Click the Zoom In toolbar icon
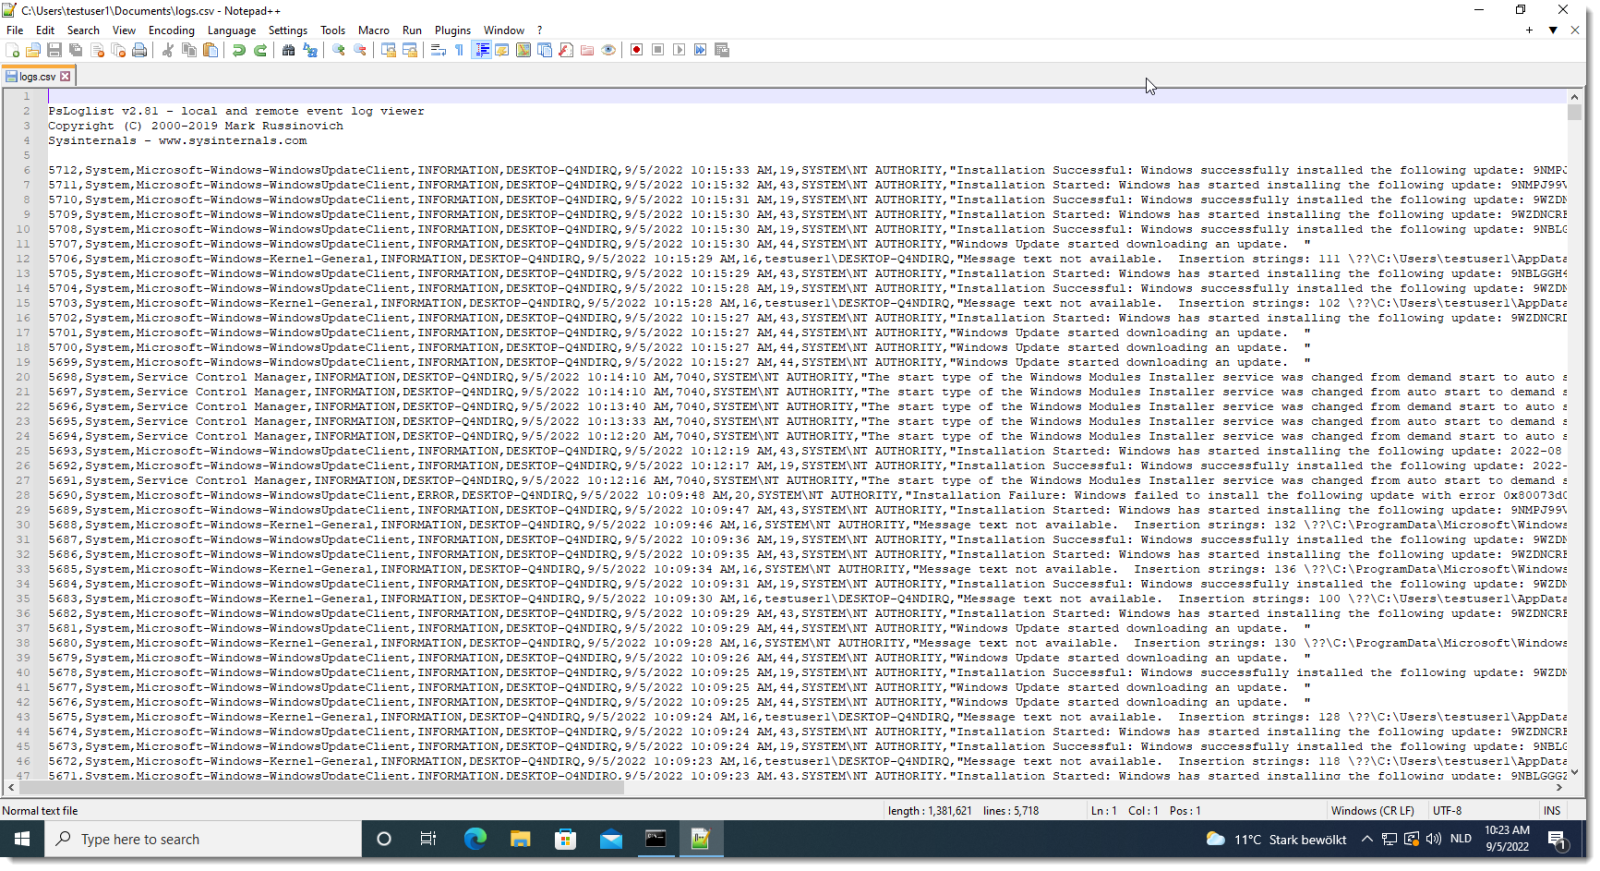Image resolution: width=1600 pixels, height=871 pixels. coord(339,50)
